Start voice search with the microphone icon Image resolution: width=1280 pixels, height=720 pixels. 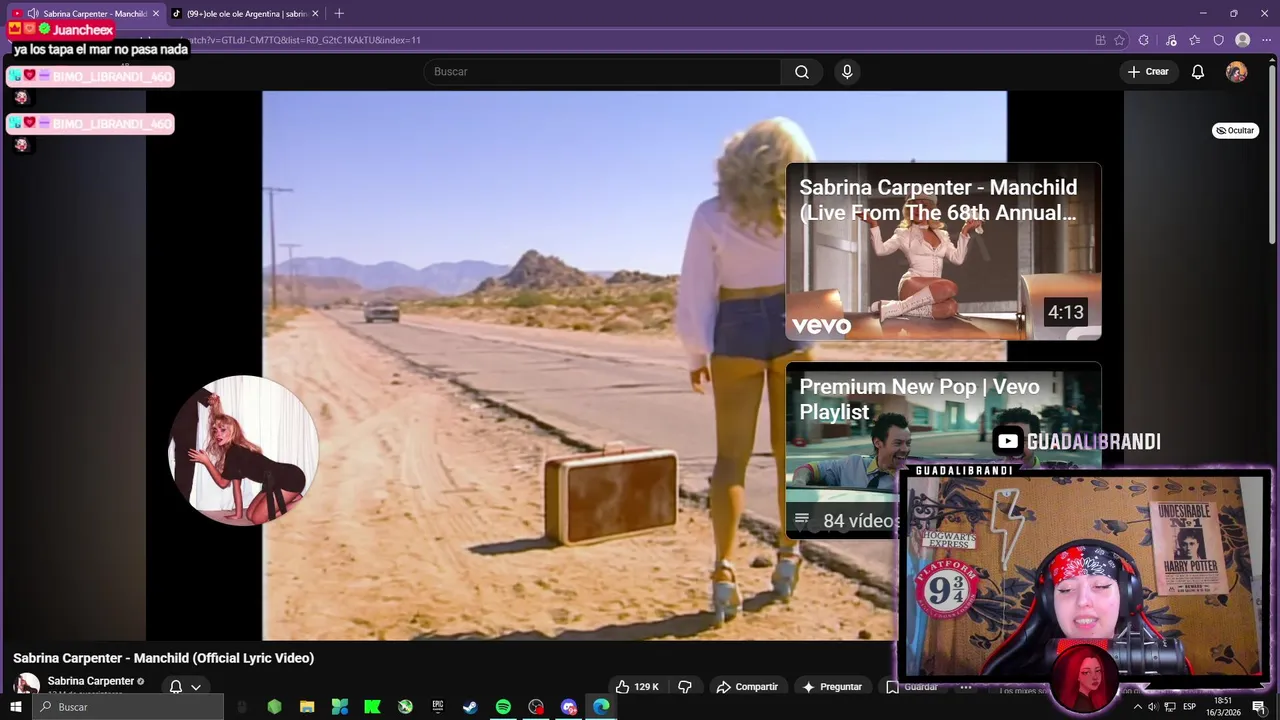point(847,72)
